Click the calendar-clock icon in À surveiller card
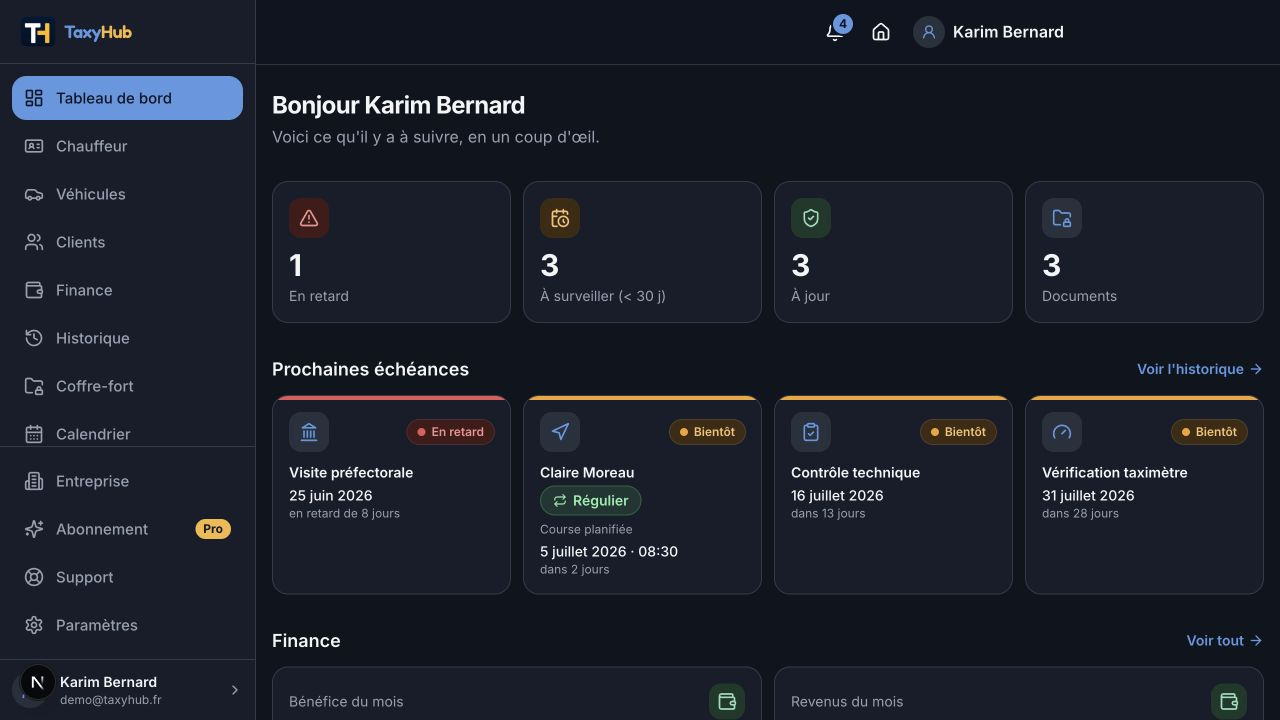1280x720 pixels. tap(560, 218)
